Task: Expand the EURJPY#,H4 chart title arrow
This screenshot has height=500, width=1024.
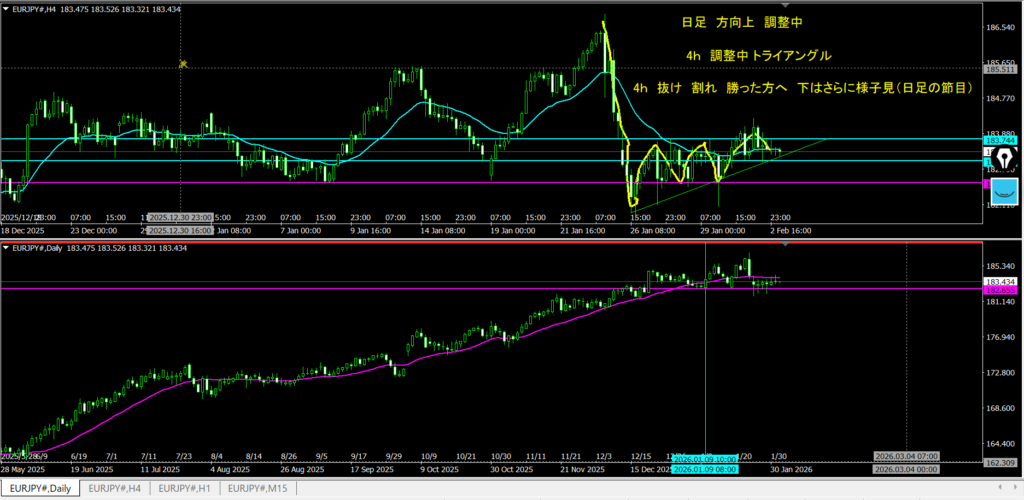Action: point(5,8)
